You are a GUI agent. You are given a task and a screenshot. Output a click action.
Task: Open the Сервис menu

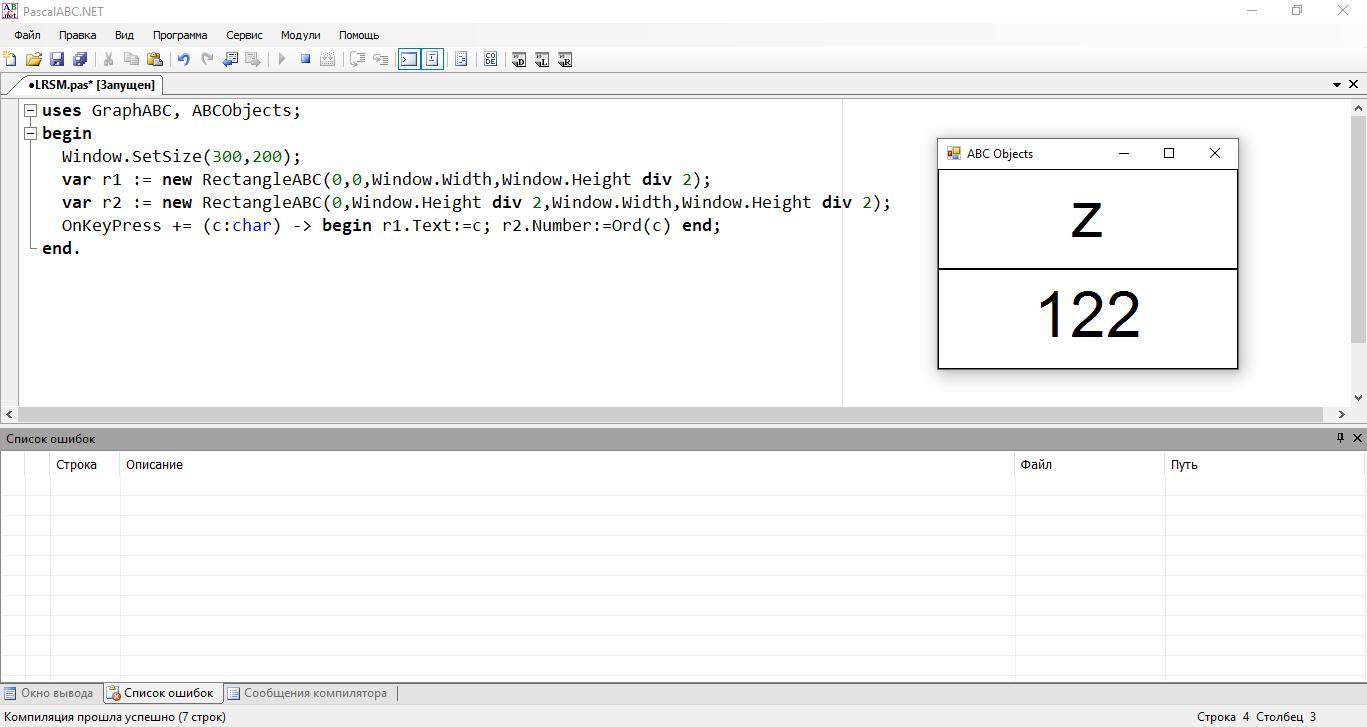coord(244,35)
